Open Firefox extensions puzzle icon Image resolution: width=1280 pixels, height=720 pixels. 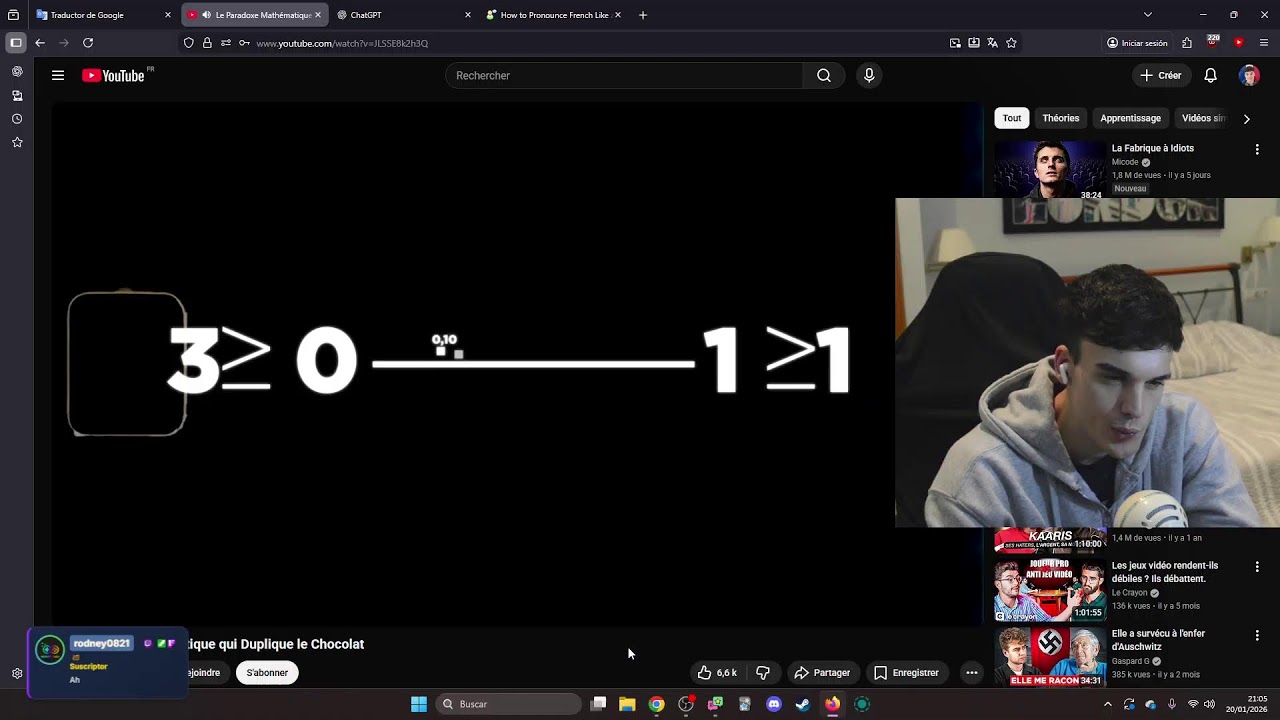click(1187, 43)
